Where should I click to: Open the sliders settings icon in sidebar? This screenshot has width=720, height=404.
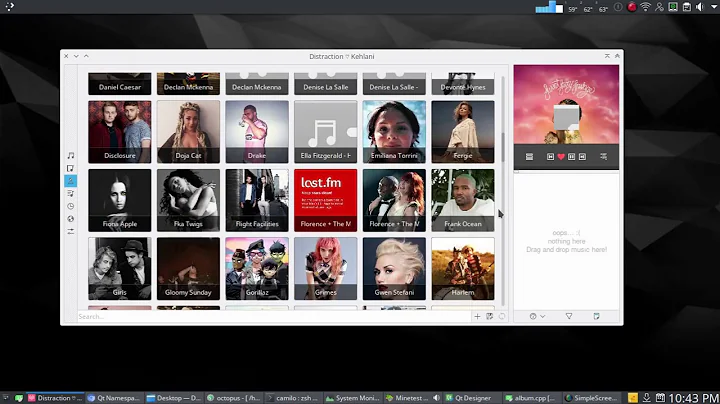tap(71, 231)
